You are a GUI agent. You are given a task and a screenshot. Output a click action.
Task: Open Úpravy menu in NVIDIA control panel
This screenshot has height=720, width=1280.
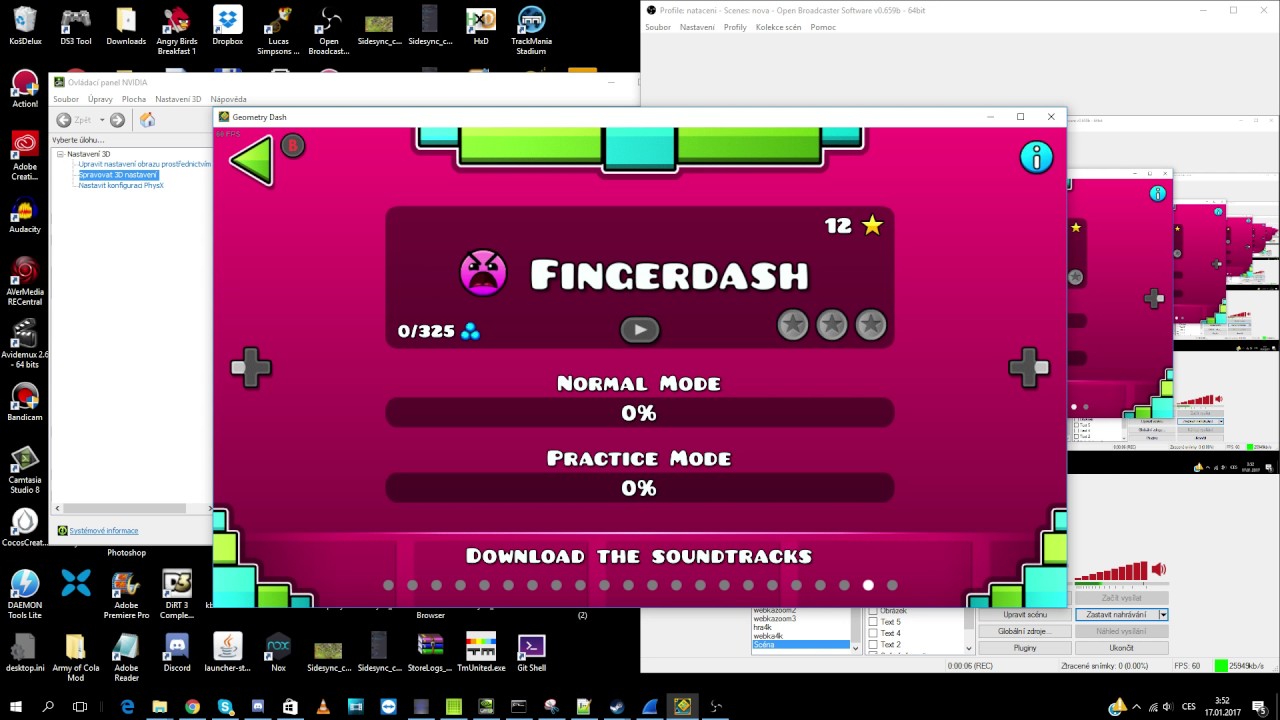click(x=100, y=99)
